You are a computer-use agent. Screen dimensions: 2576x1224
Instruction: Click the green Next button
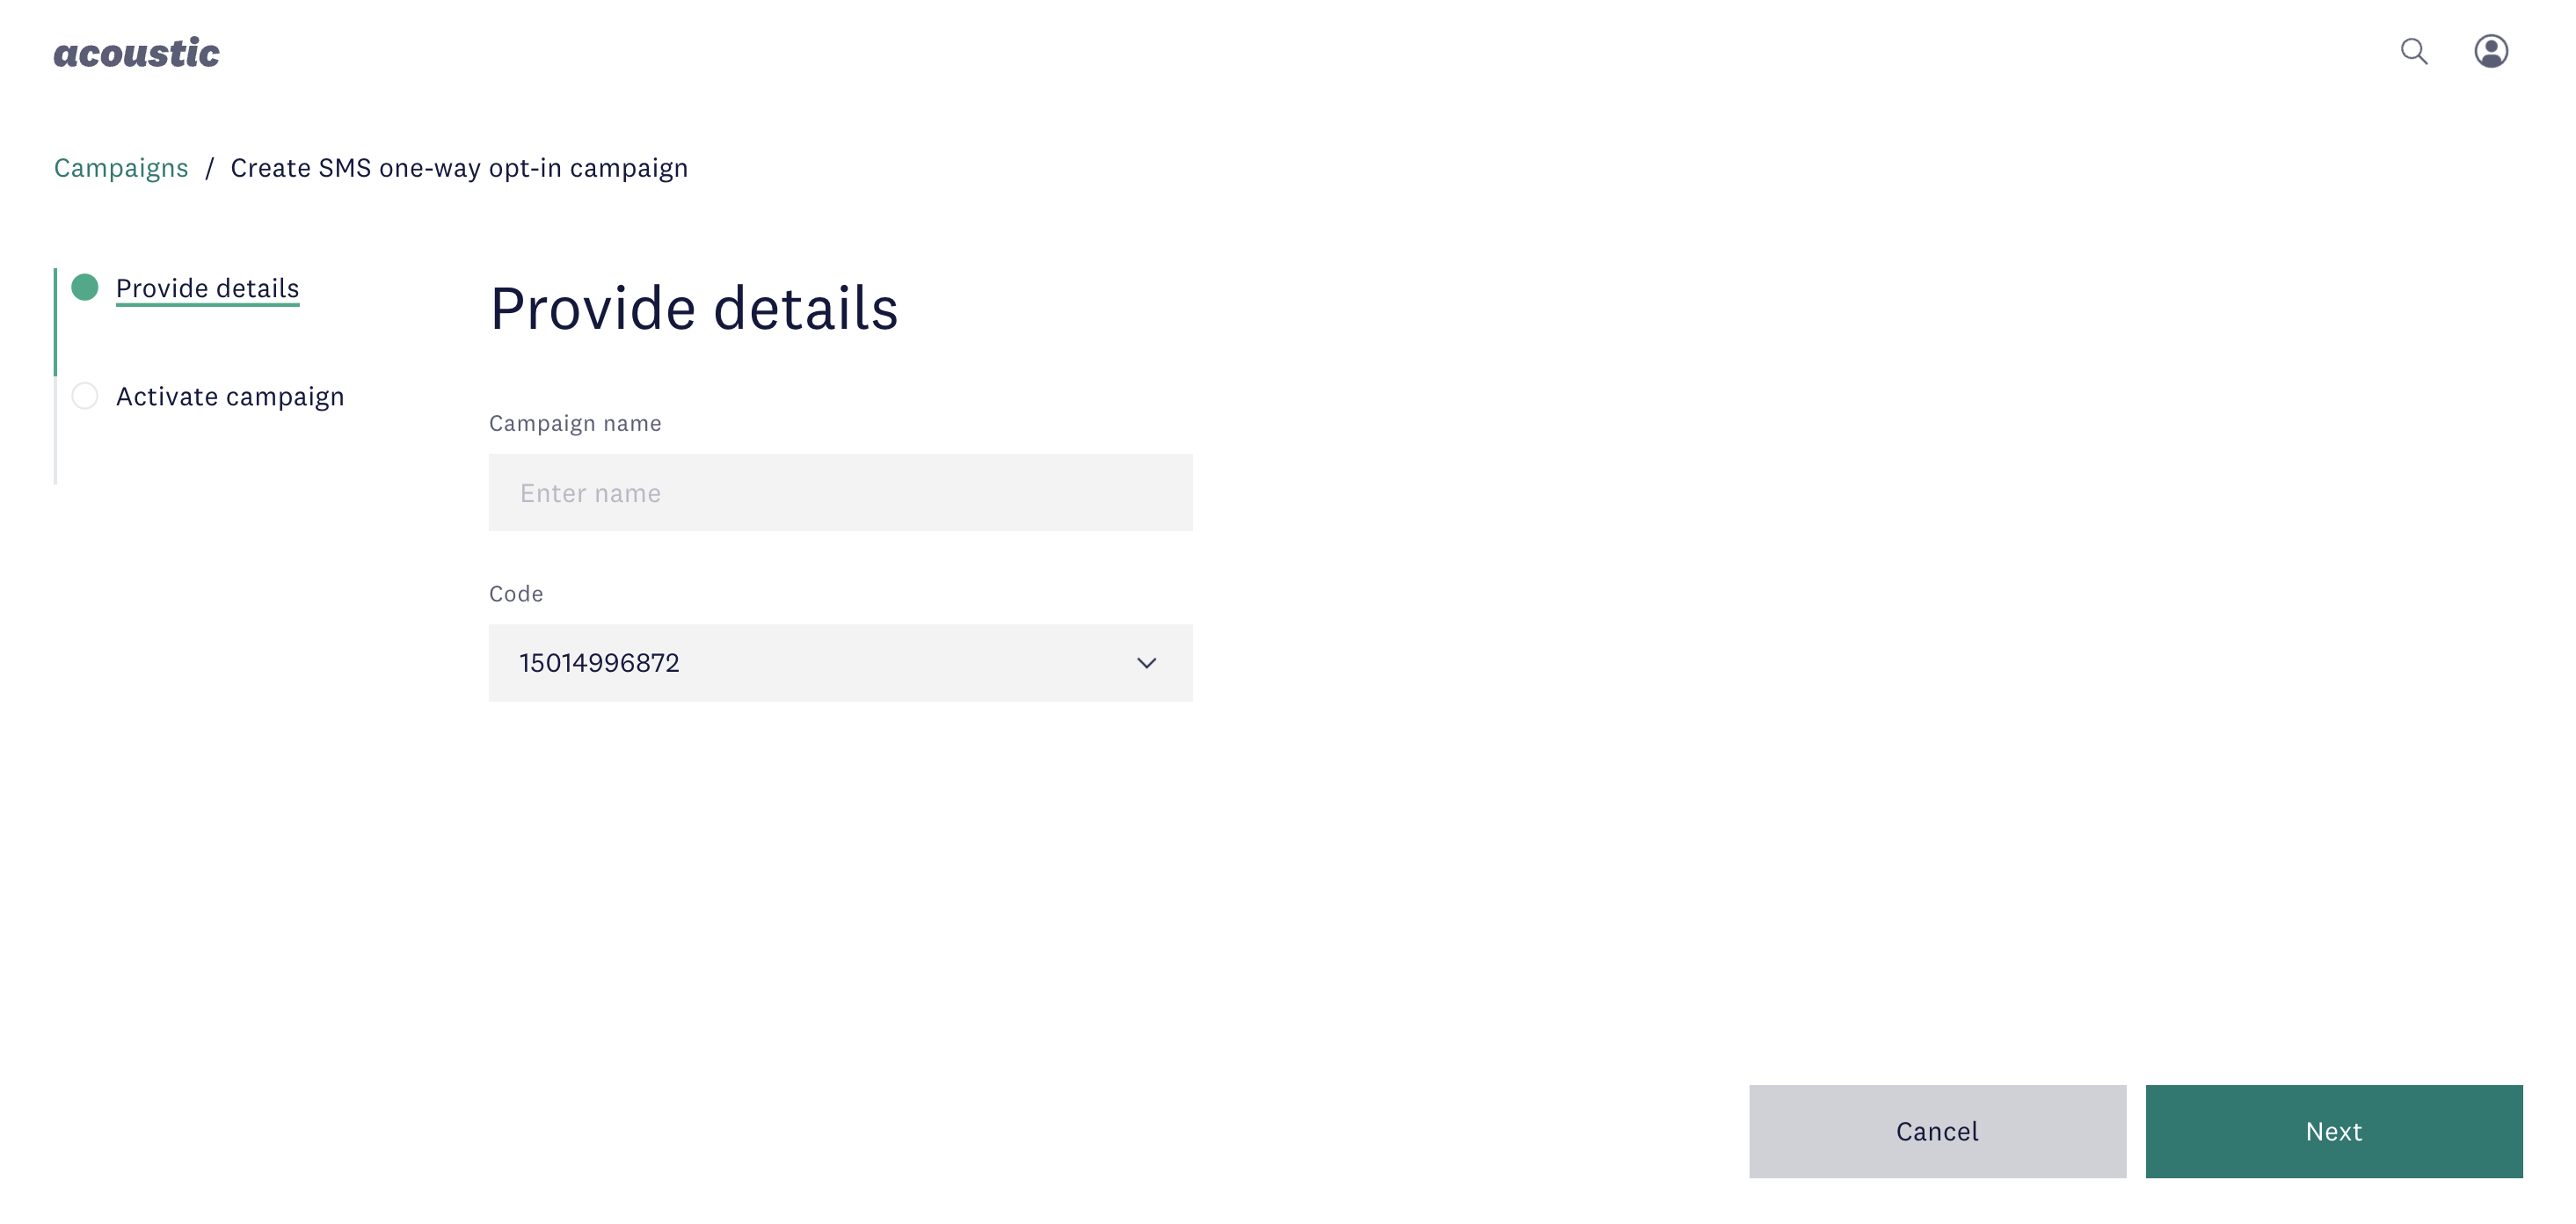pyautogui.click(x=2334, y=1131)
